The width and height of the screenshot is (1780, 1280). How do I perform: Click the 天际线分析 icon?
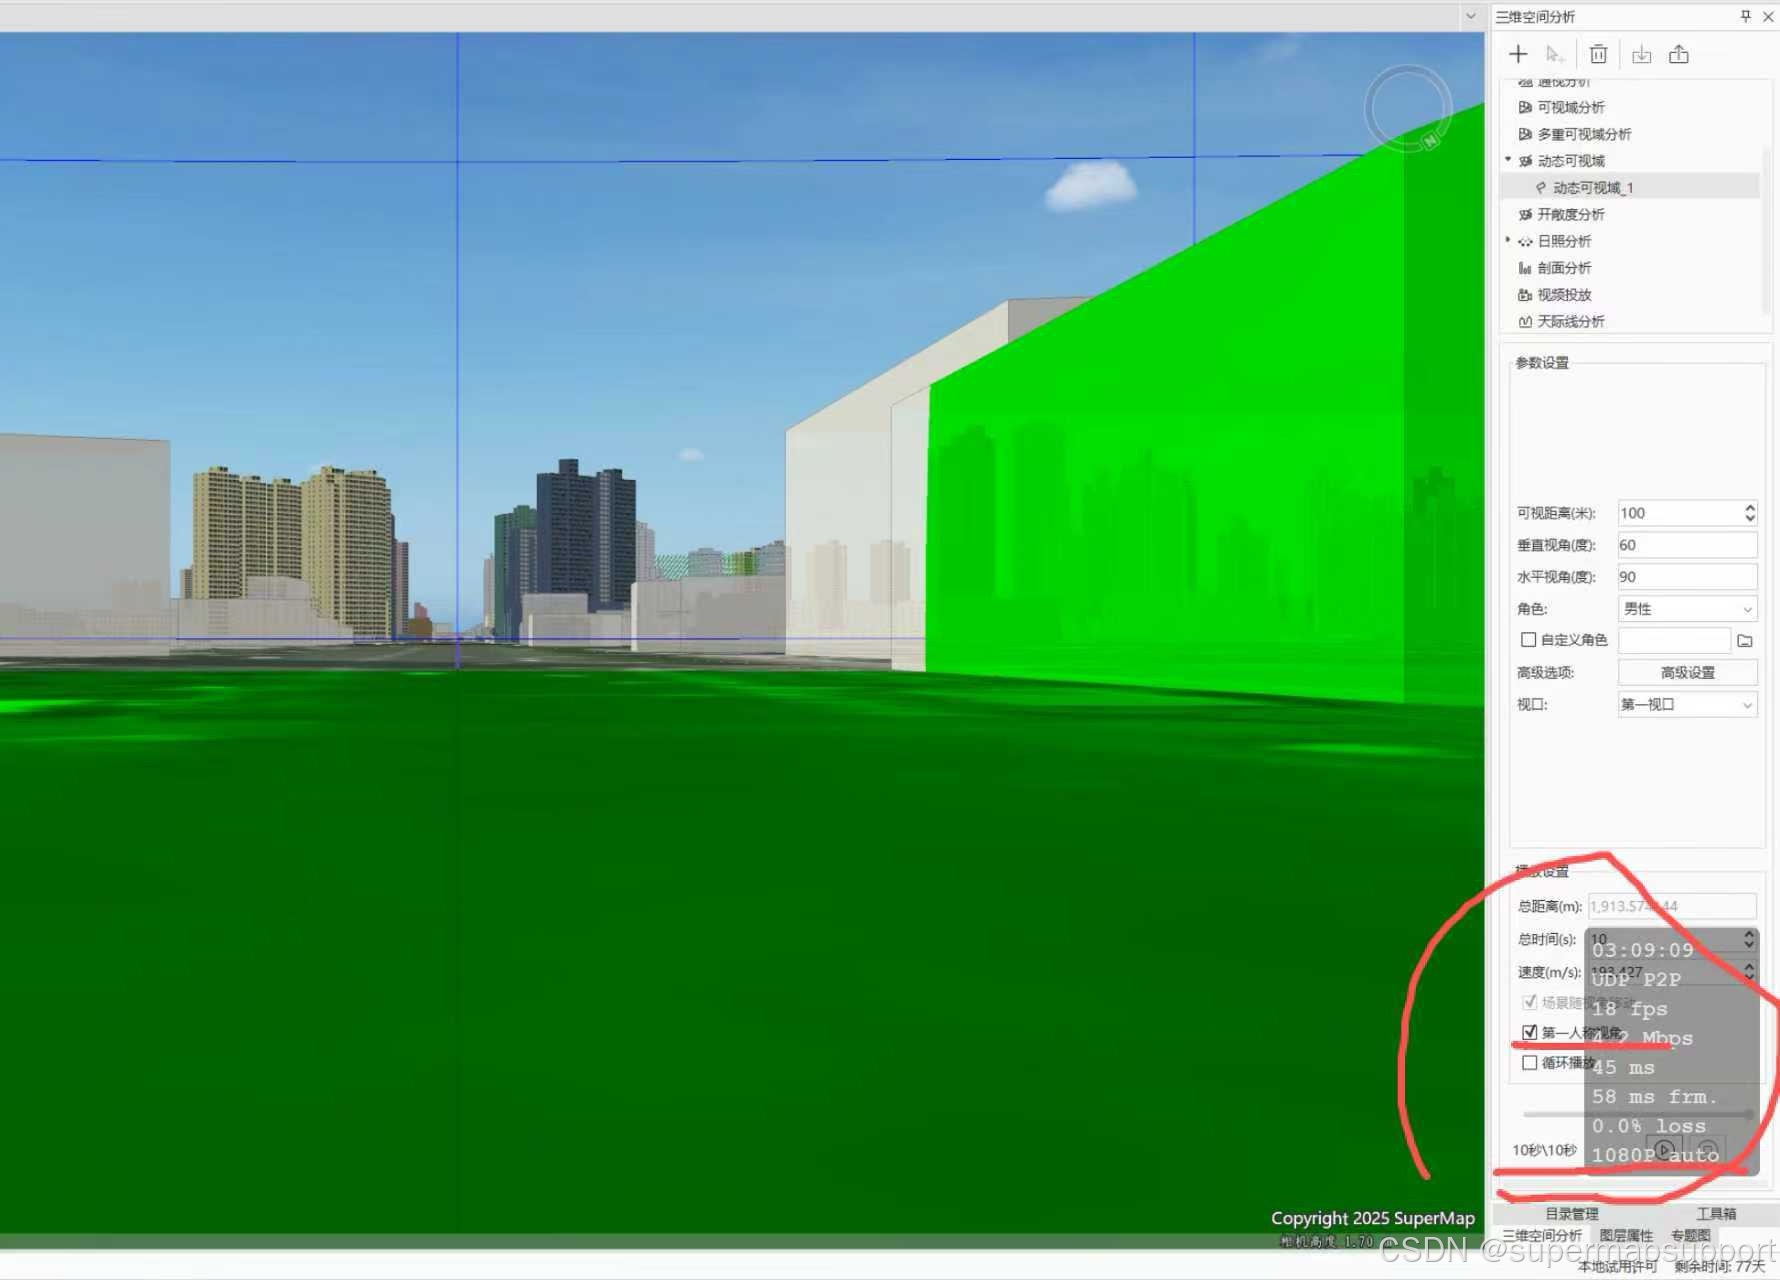pyautogui.click(x=1525, y=321)
